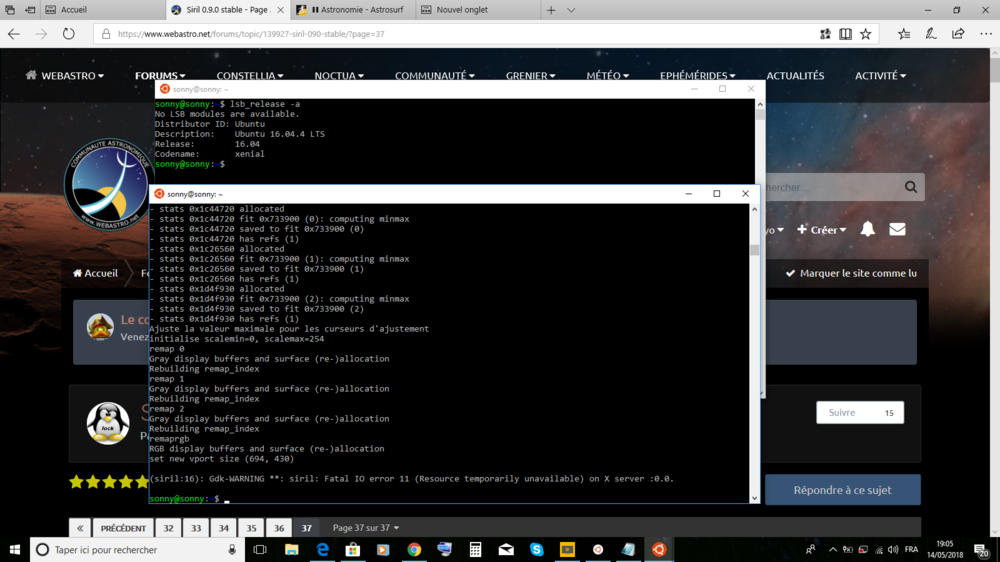The width and height of the screenshot is (1000, 562).
Task: Open the EPHÉMÉRIDES dropdown menu
Action: (697, 76)
